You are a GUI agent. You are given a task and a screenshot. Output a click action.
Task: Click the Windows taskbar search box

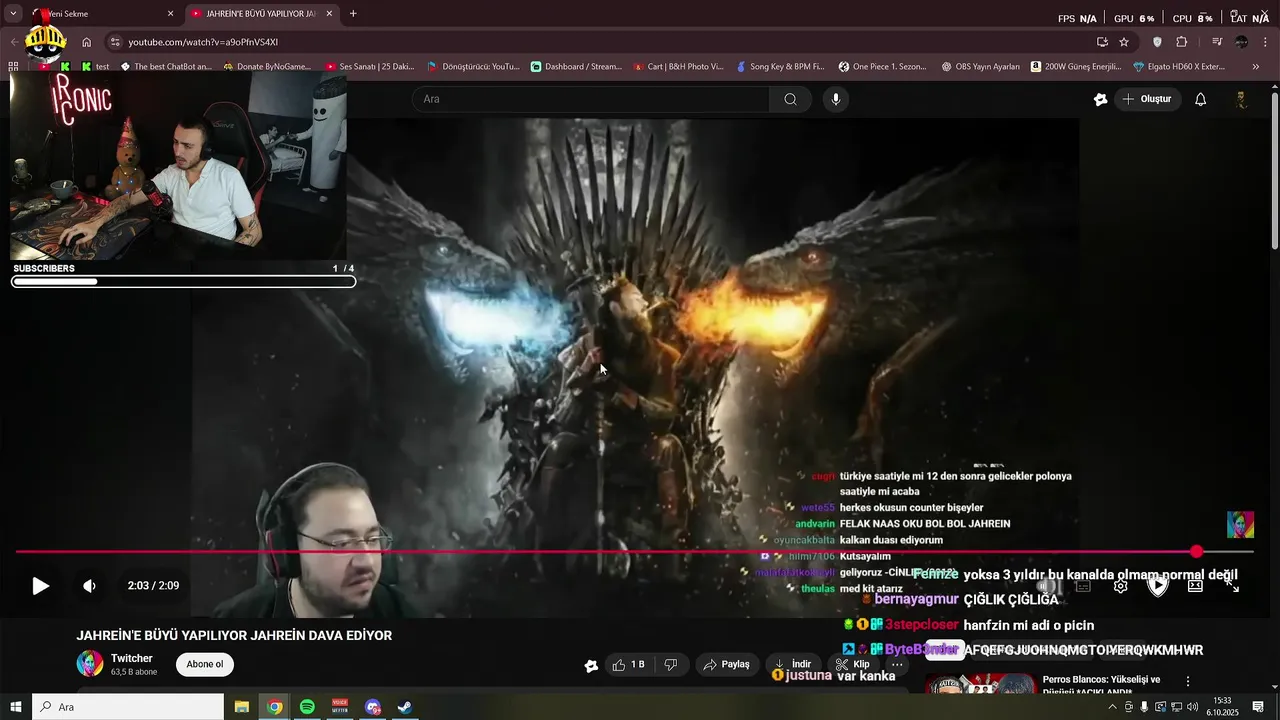click(128, 707)
